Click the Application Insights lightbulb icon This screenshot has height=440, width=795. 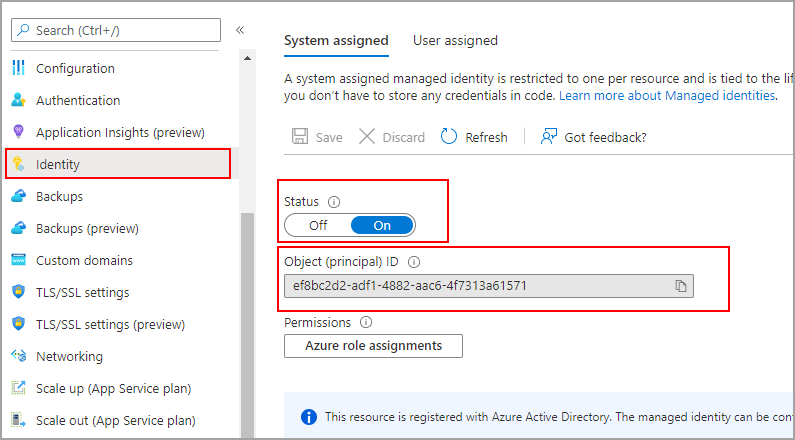(18, 133)
